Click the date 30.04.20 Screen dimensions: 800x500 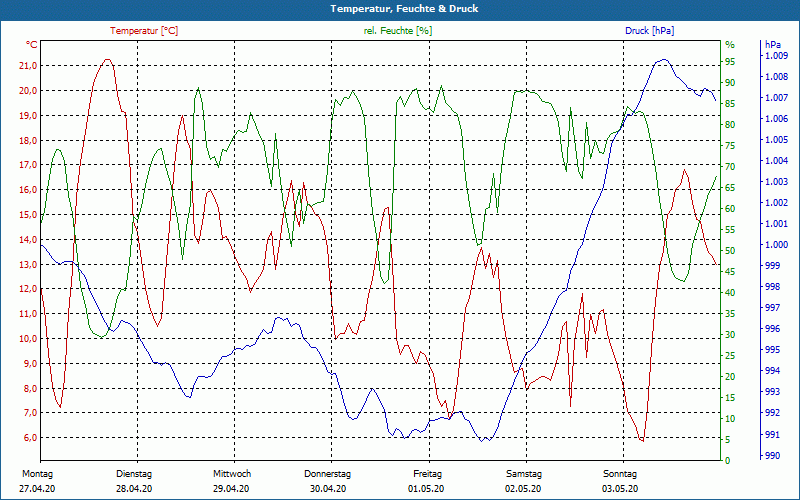coord(328,489)
